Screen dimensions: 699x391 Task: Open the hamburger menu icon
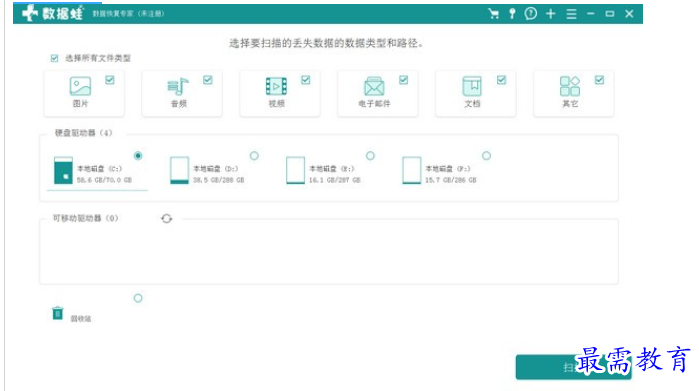pyautogui.click(x=571, y=14)
